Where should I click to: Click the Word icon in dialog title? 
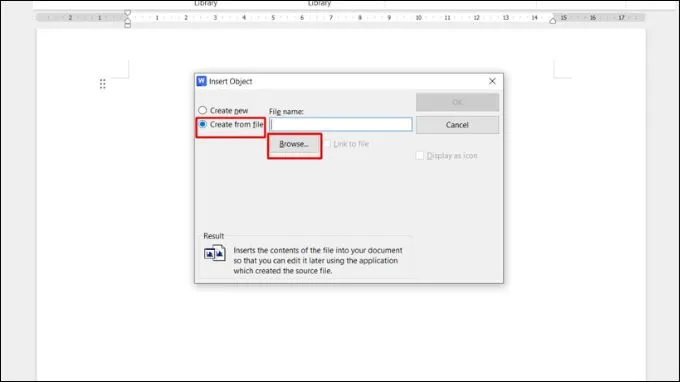(x=201, y=81)
